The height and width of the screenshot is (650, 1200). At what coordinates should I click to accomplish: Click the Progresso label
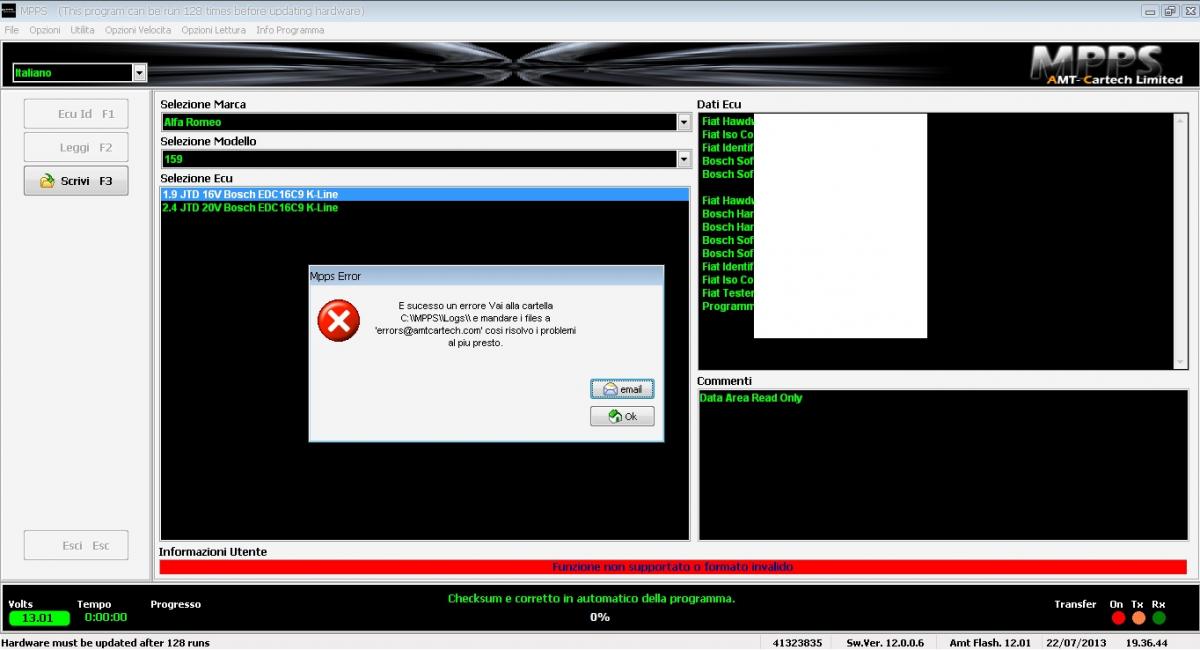coord(176,604)
